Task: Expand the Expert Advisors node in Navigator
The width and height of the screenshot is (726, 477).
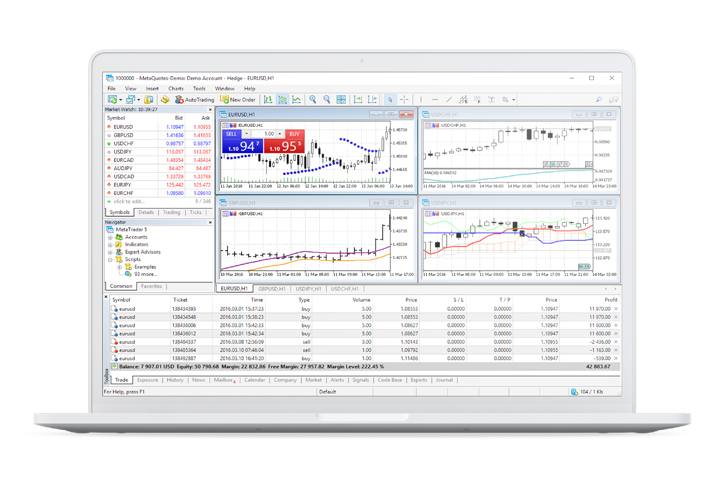Action: click(x=110, y=252)
